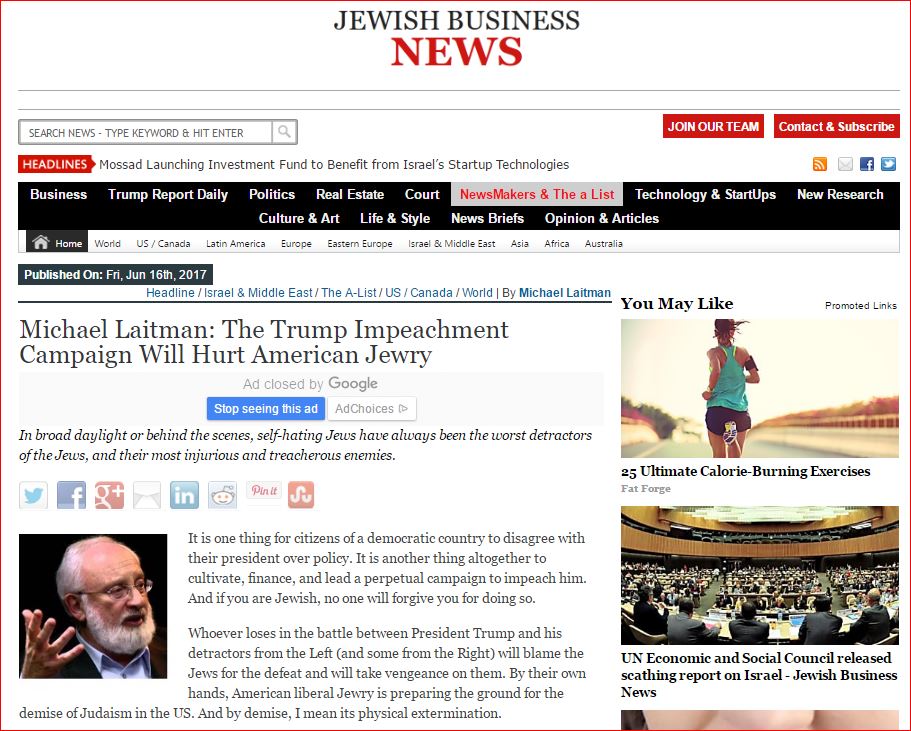The height and width of the screenshot is (731, 911).
Task: Click the Google Plus share icon
Action: (109, 495)
